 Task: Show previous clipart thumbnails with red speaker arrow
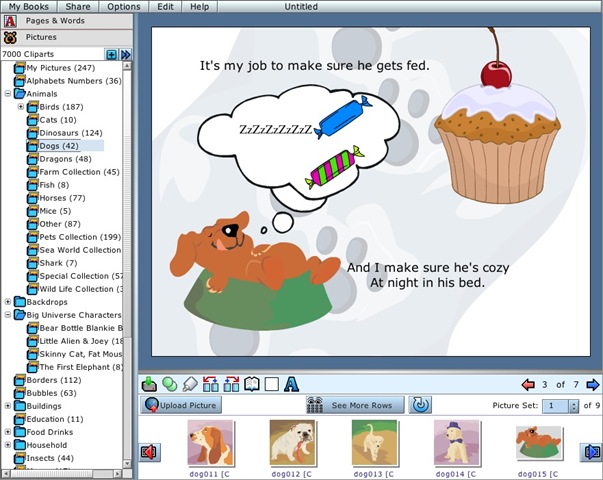[x=149, y=452]
